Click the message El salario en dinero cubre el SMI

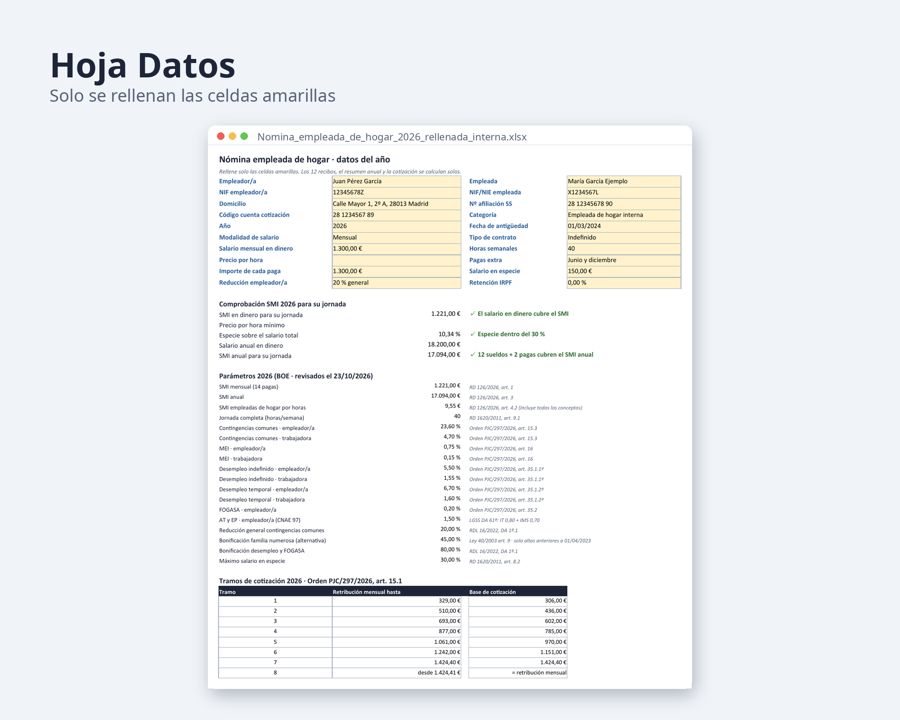point(523,314)
